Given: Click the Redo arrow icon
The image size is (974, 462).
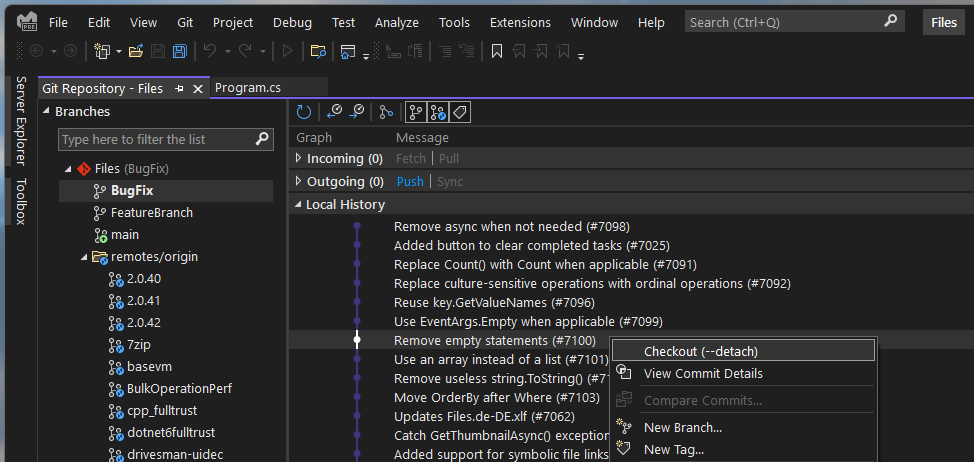Looking at the screenshot, I should (x=246, y=52).
